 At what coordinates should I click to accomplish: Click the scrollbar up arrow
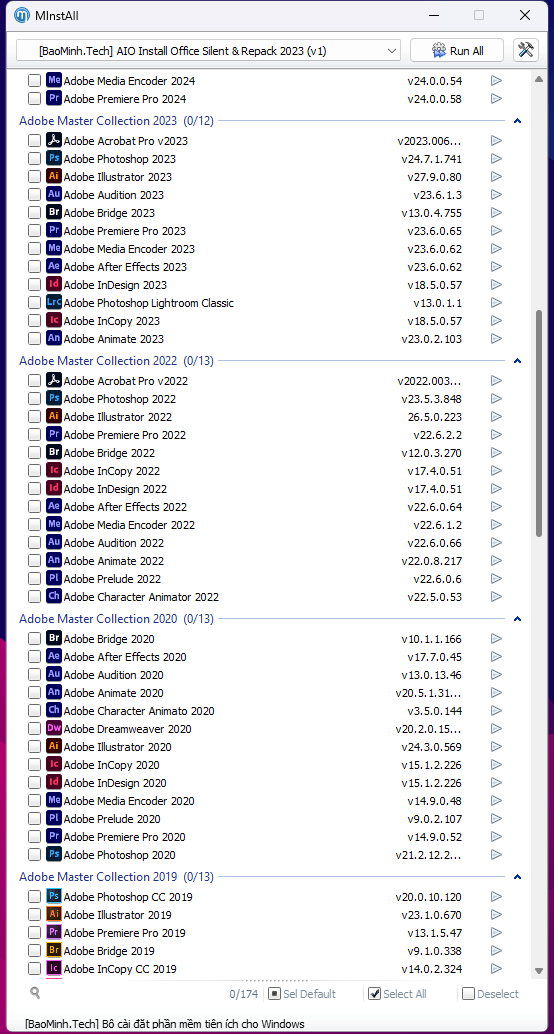point(539,78)
